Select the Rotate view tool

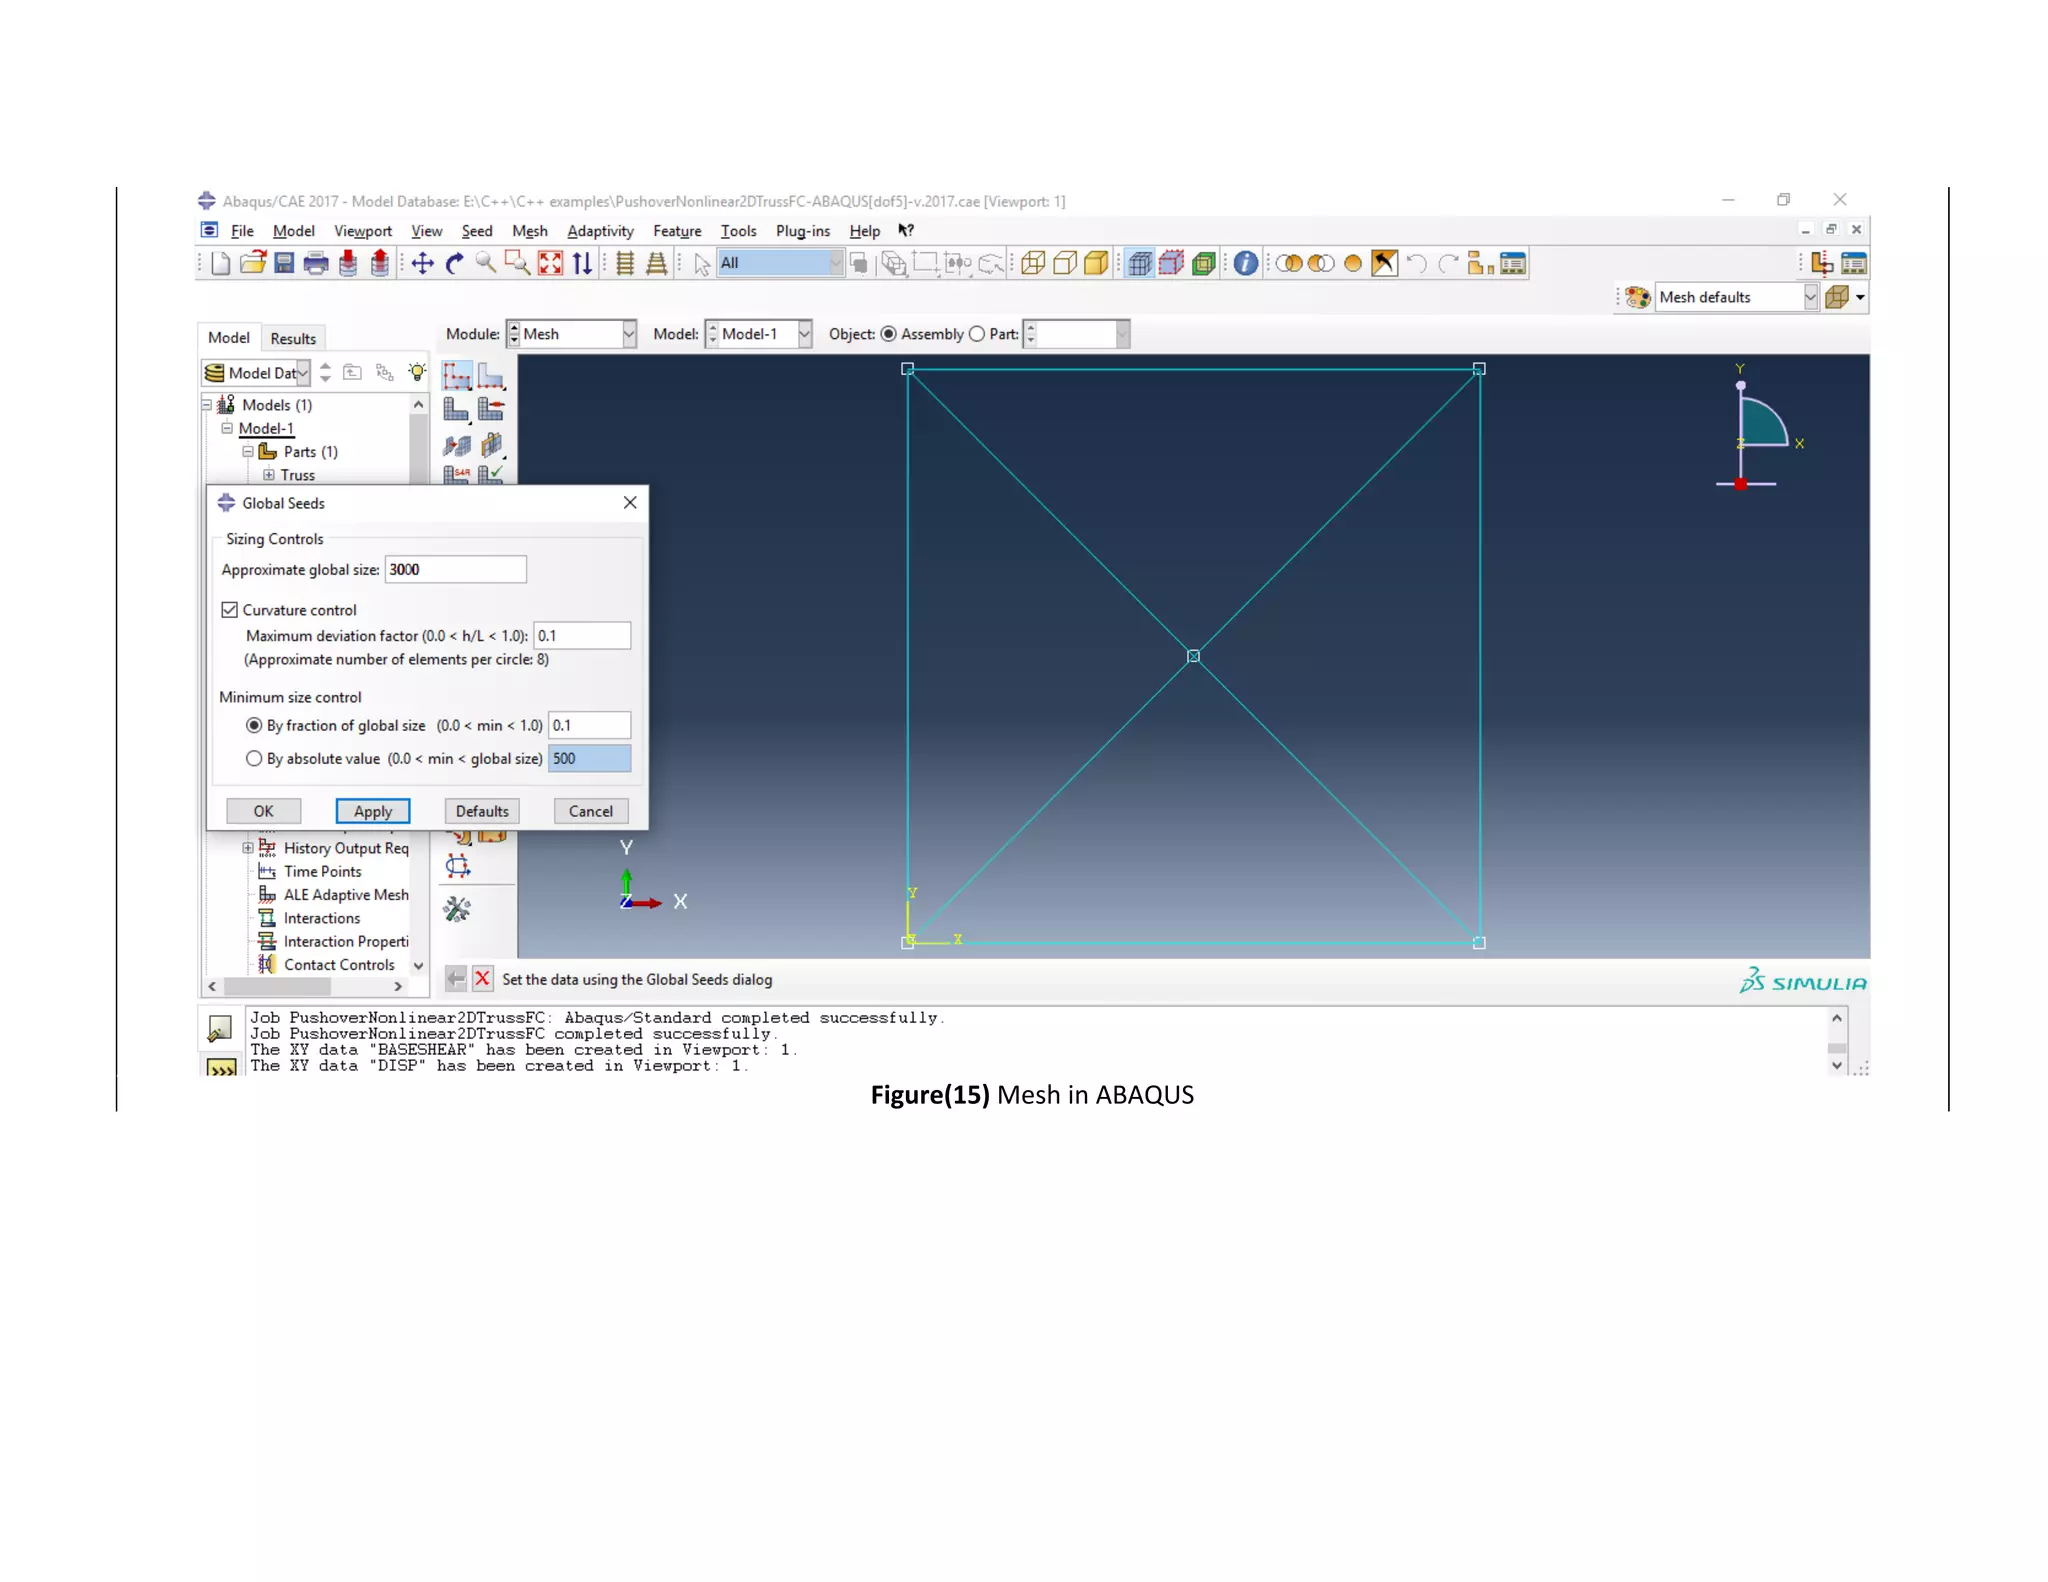455,264
